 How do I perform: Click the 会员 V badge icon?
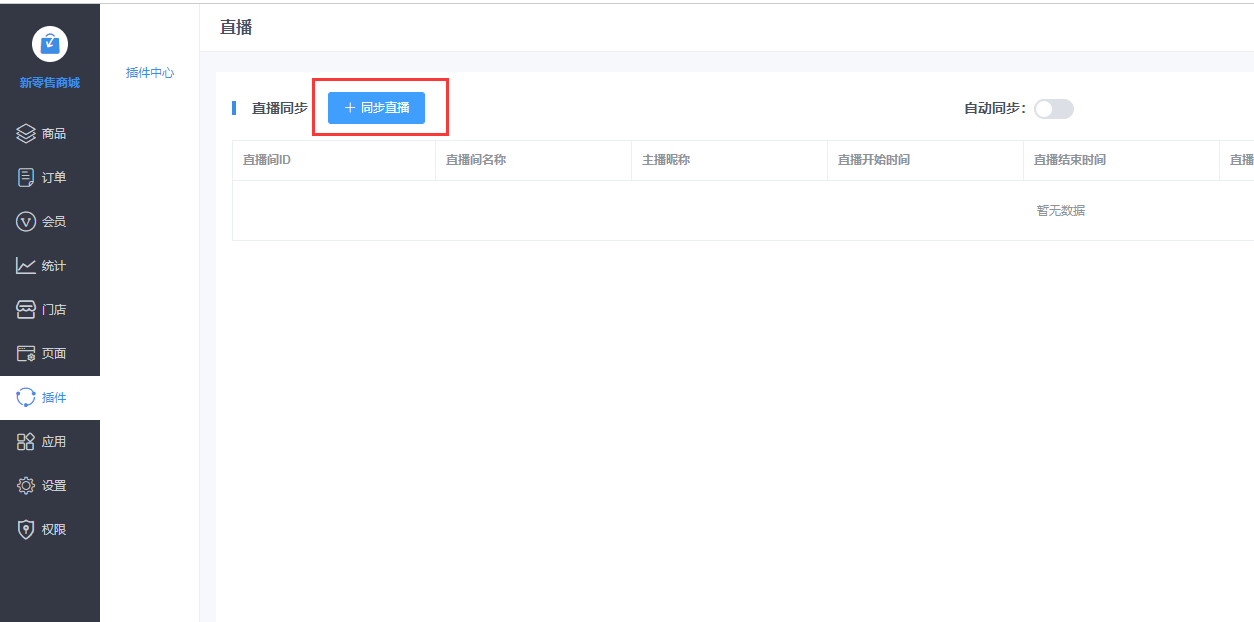click(x=26, y=221)
